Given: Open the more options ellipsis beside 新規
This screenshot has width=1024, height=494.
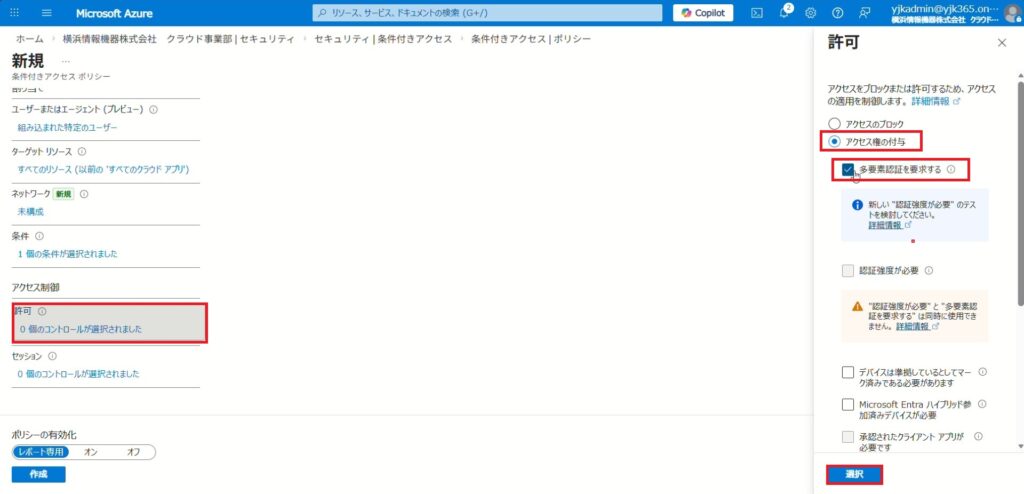Looking at the screenshot, I should point(66,62).
